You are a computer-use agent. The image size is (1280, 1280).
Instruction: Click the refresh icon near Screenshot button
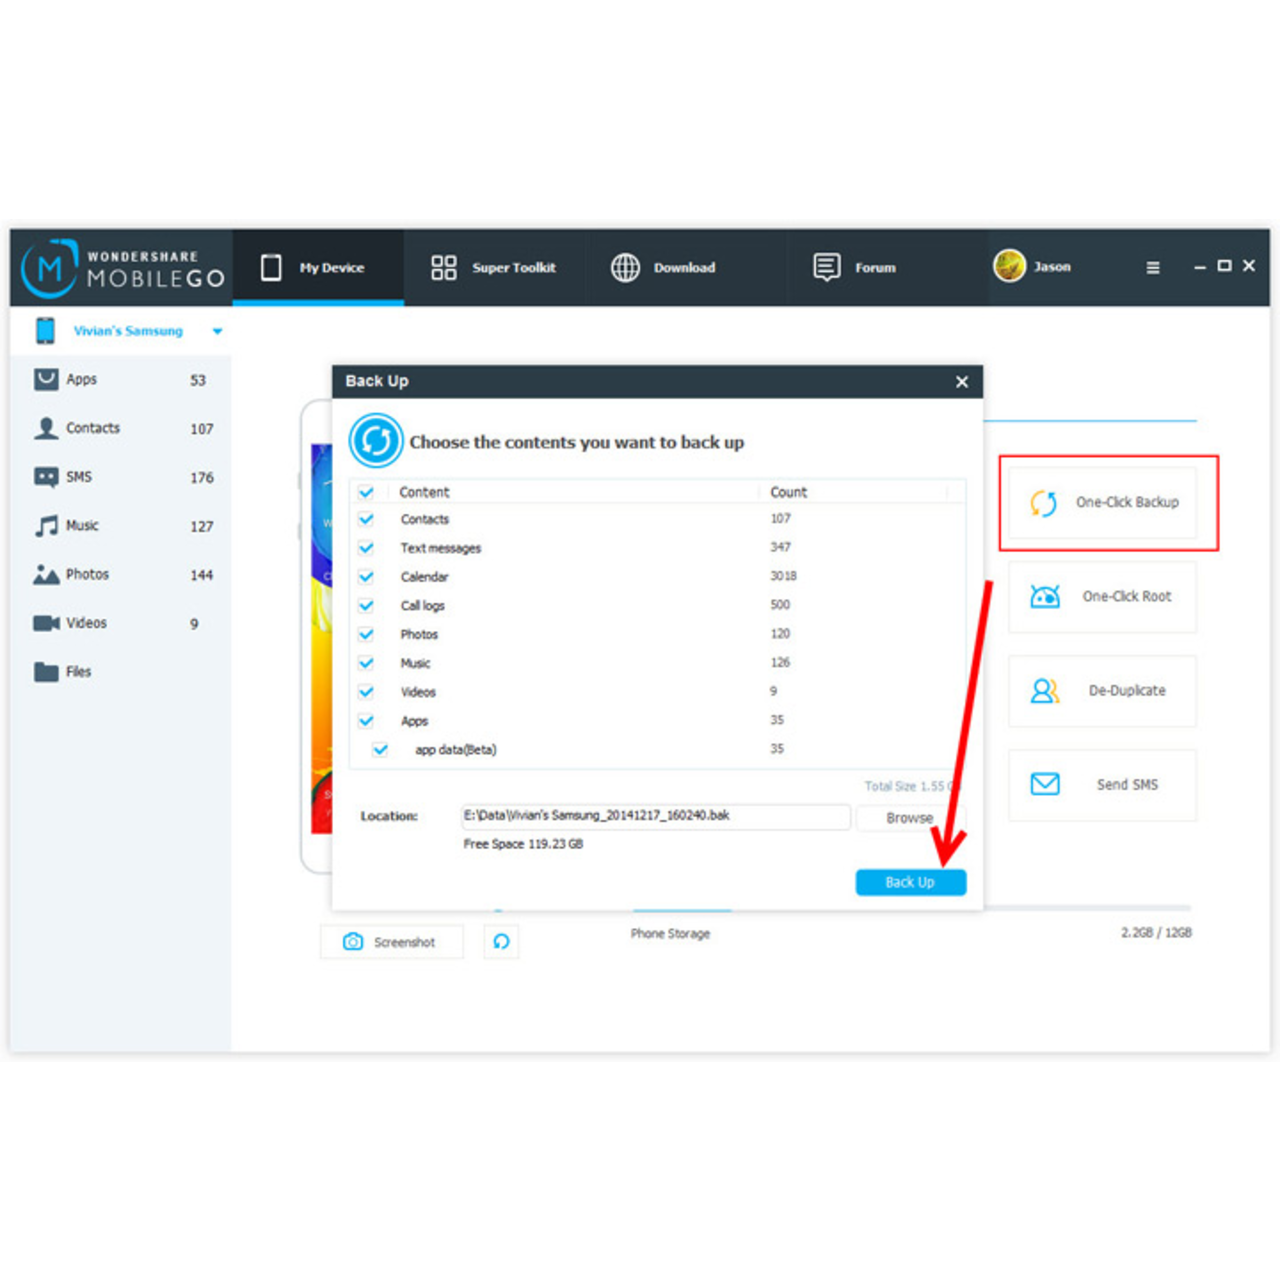[502, 941]
